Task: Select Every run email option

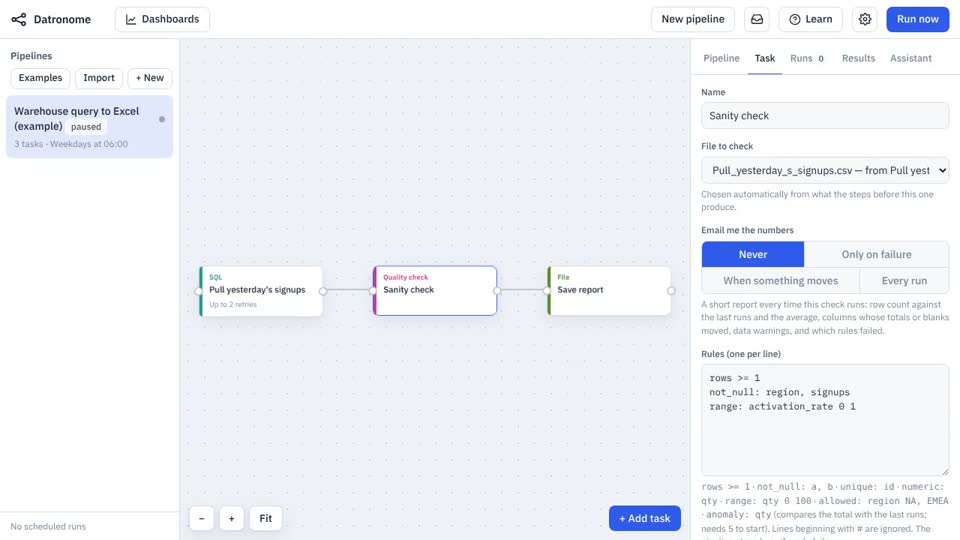Action: click(904, 280)
